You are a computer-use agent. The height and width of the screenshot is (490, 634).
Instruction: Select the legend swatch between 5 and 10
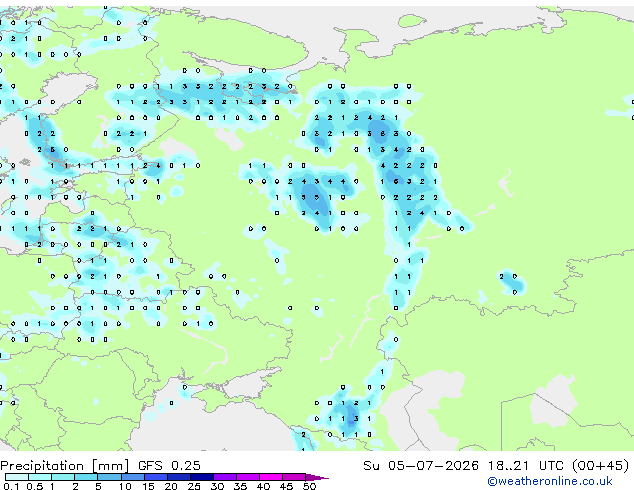click(x=109, y=477)
